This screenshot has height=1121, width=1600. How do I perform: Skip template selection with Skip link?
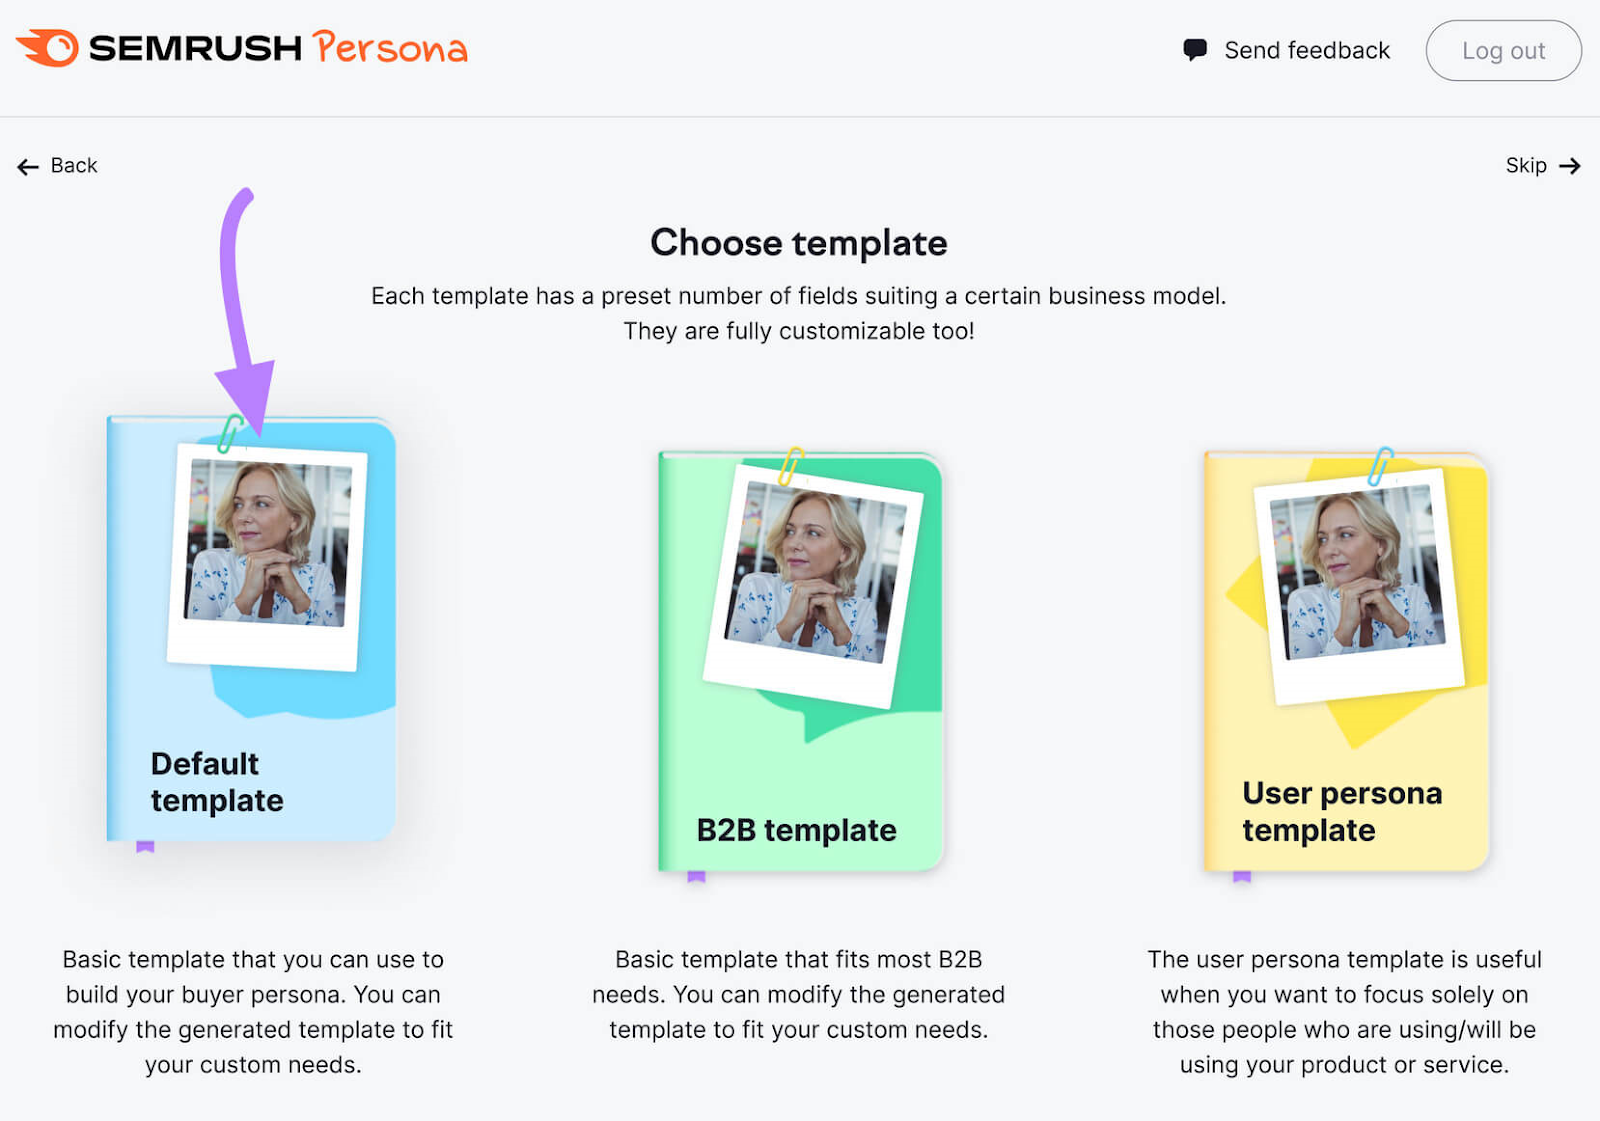(x=1543, y=166)
